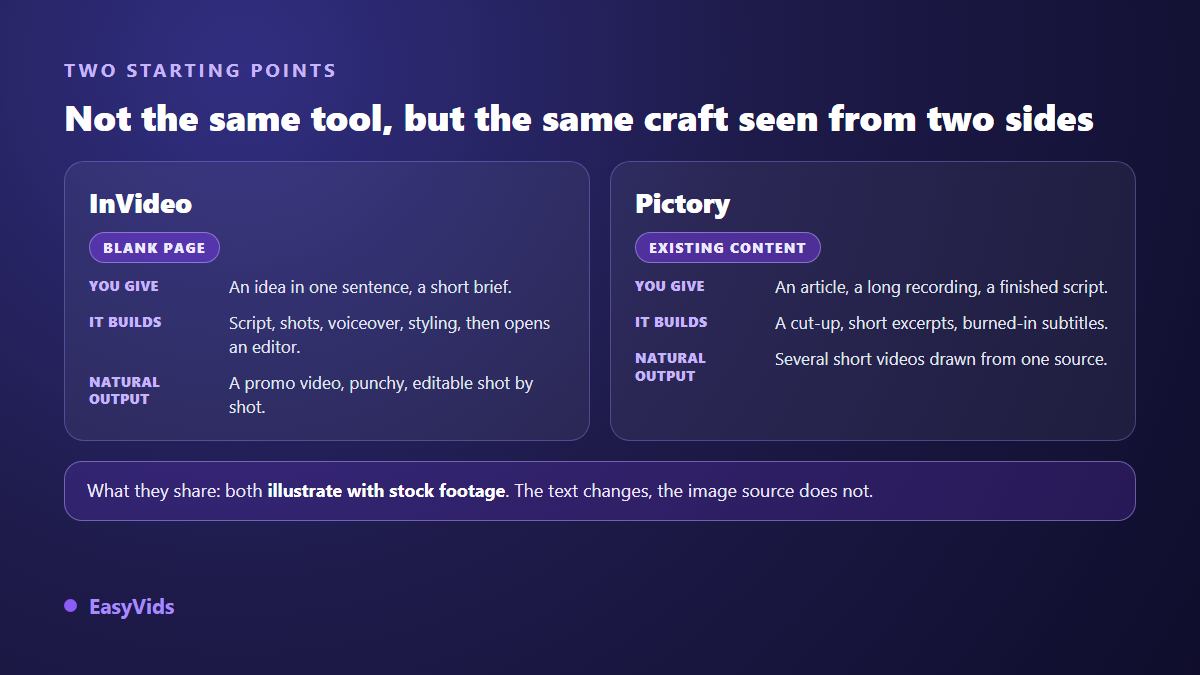Click the slide title about same craft
The width and height of the screenshot is (1200, 675).
[x=579, y=119]
